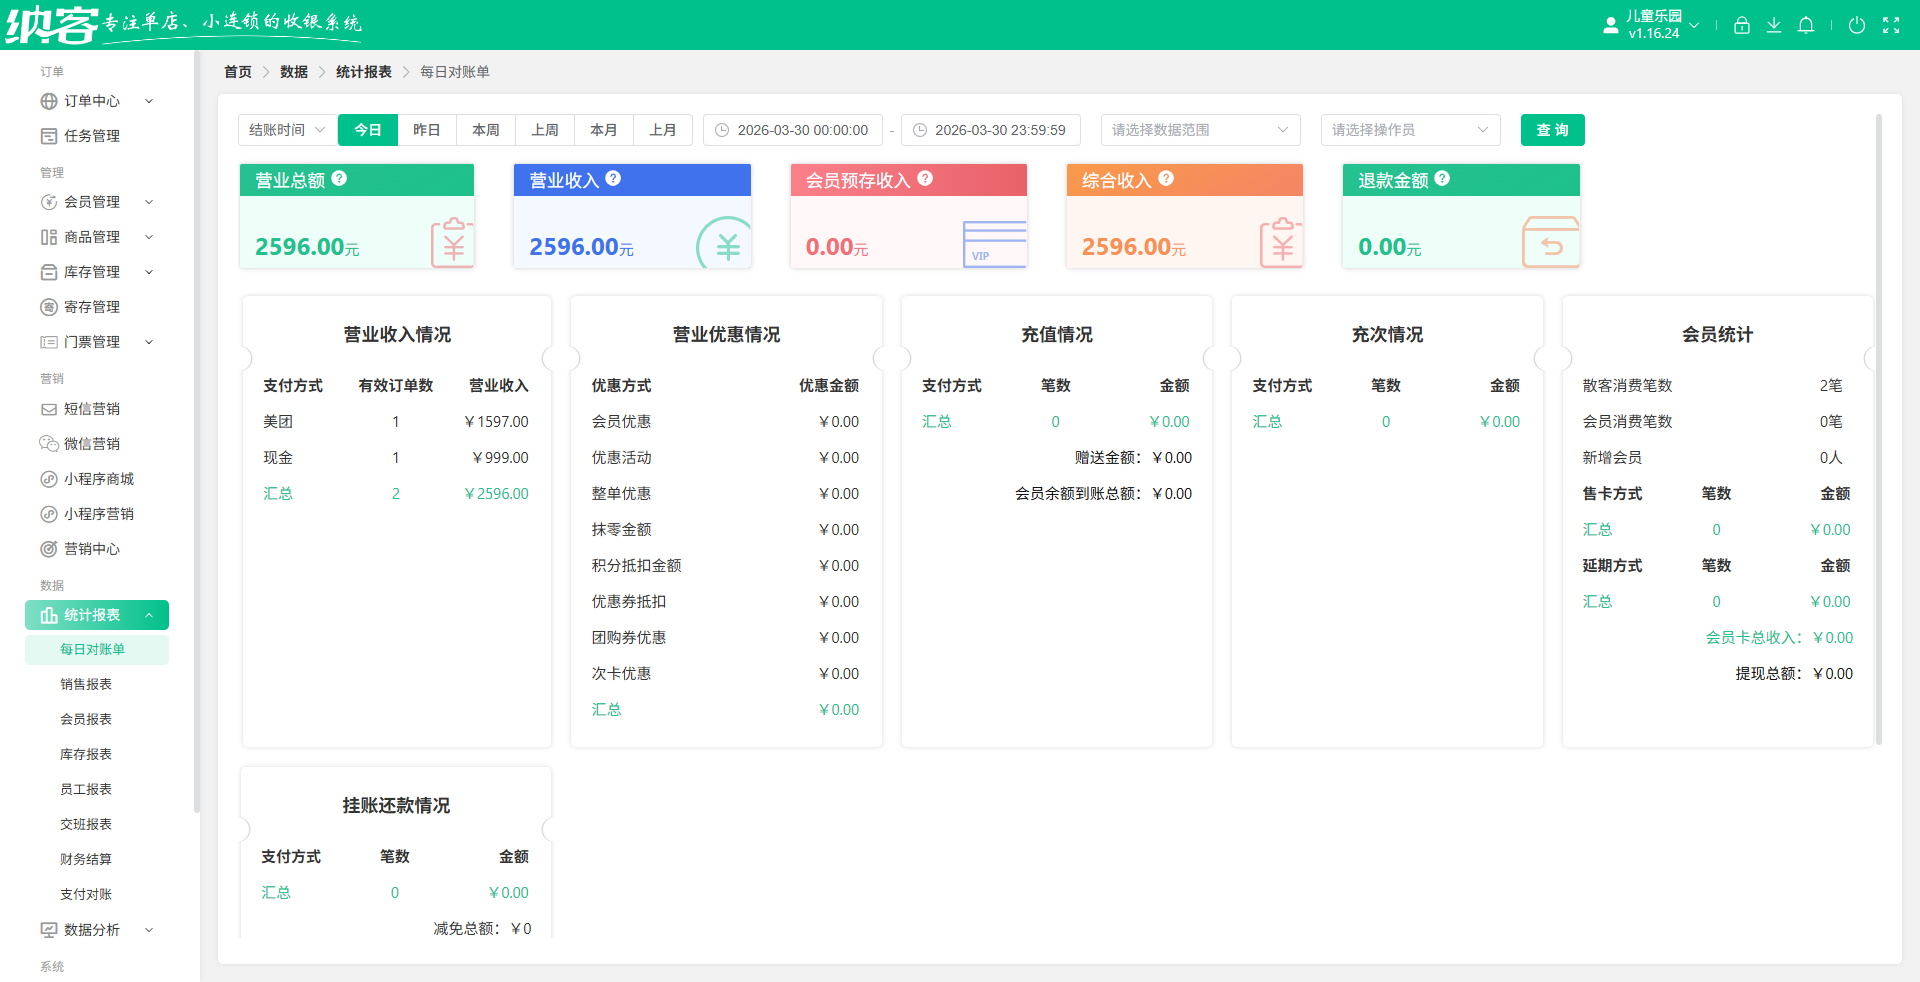The height and width of the screenshot is (982, 1920).
Task: Open the 请选择数据范围 data range dropdown
Action: [x=1200, y=130]
